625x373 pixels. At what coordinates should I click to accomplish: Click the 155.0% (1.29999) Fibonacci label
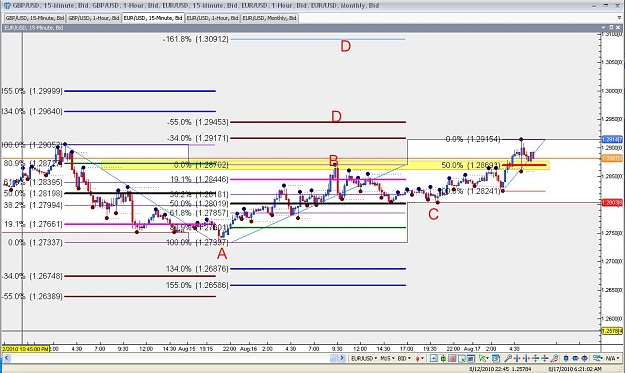(32, 91)
